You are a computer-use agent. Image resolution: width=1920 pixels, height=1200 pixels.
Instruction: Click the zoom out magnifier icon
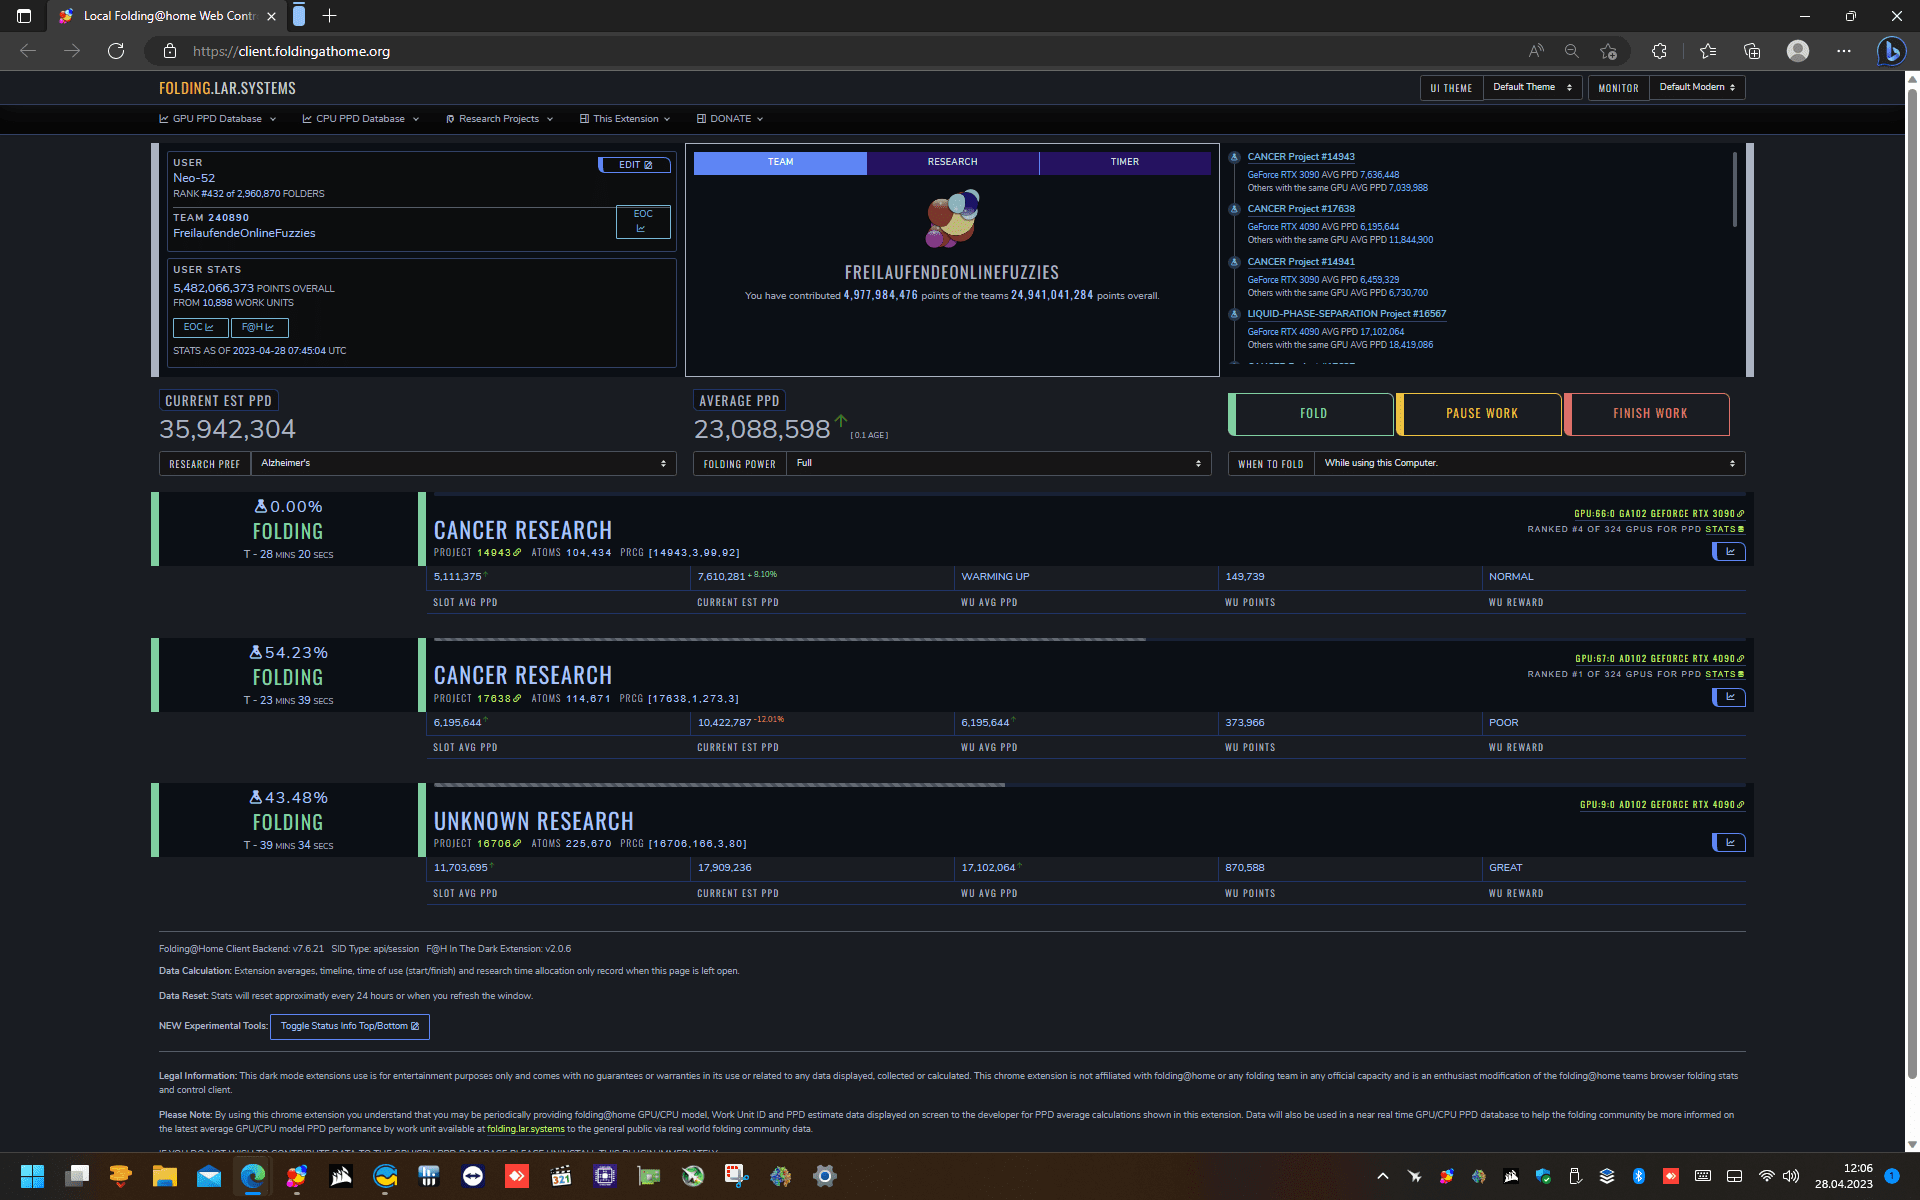click(1571, 51)
